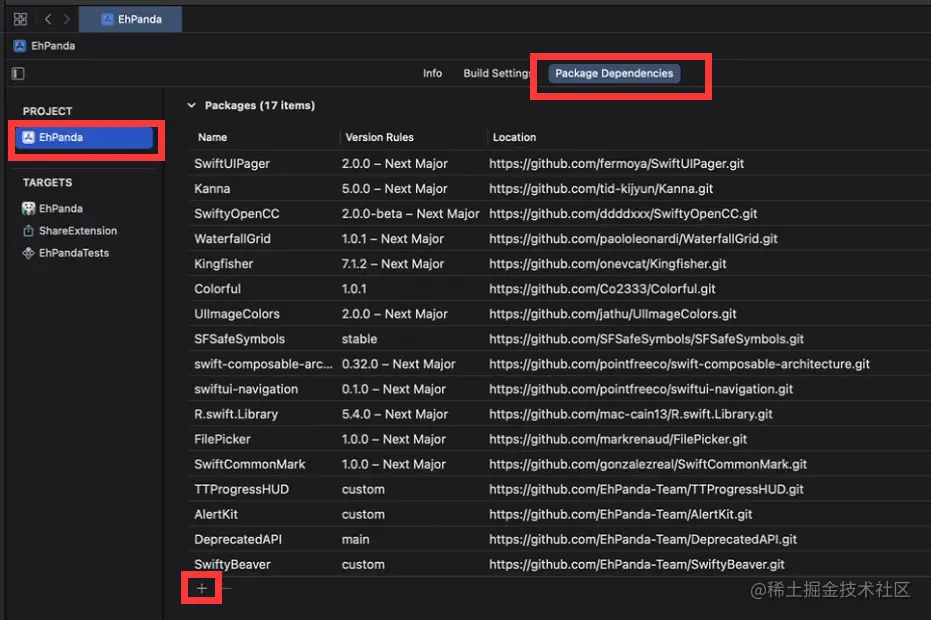Select the WaterfallGrid package row
Screen dimensions: 931x620
(558, 239)
